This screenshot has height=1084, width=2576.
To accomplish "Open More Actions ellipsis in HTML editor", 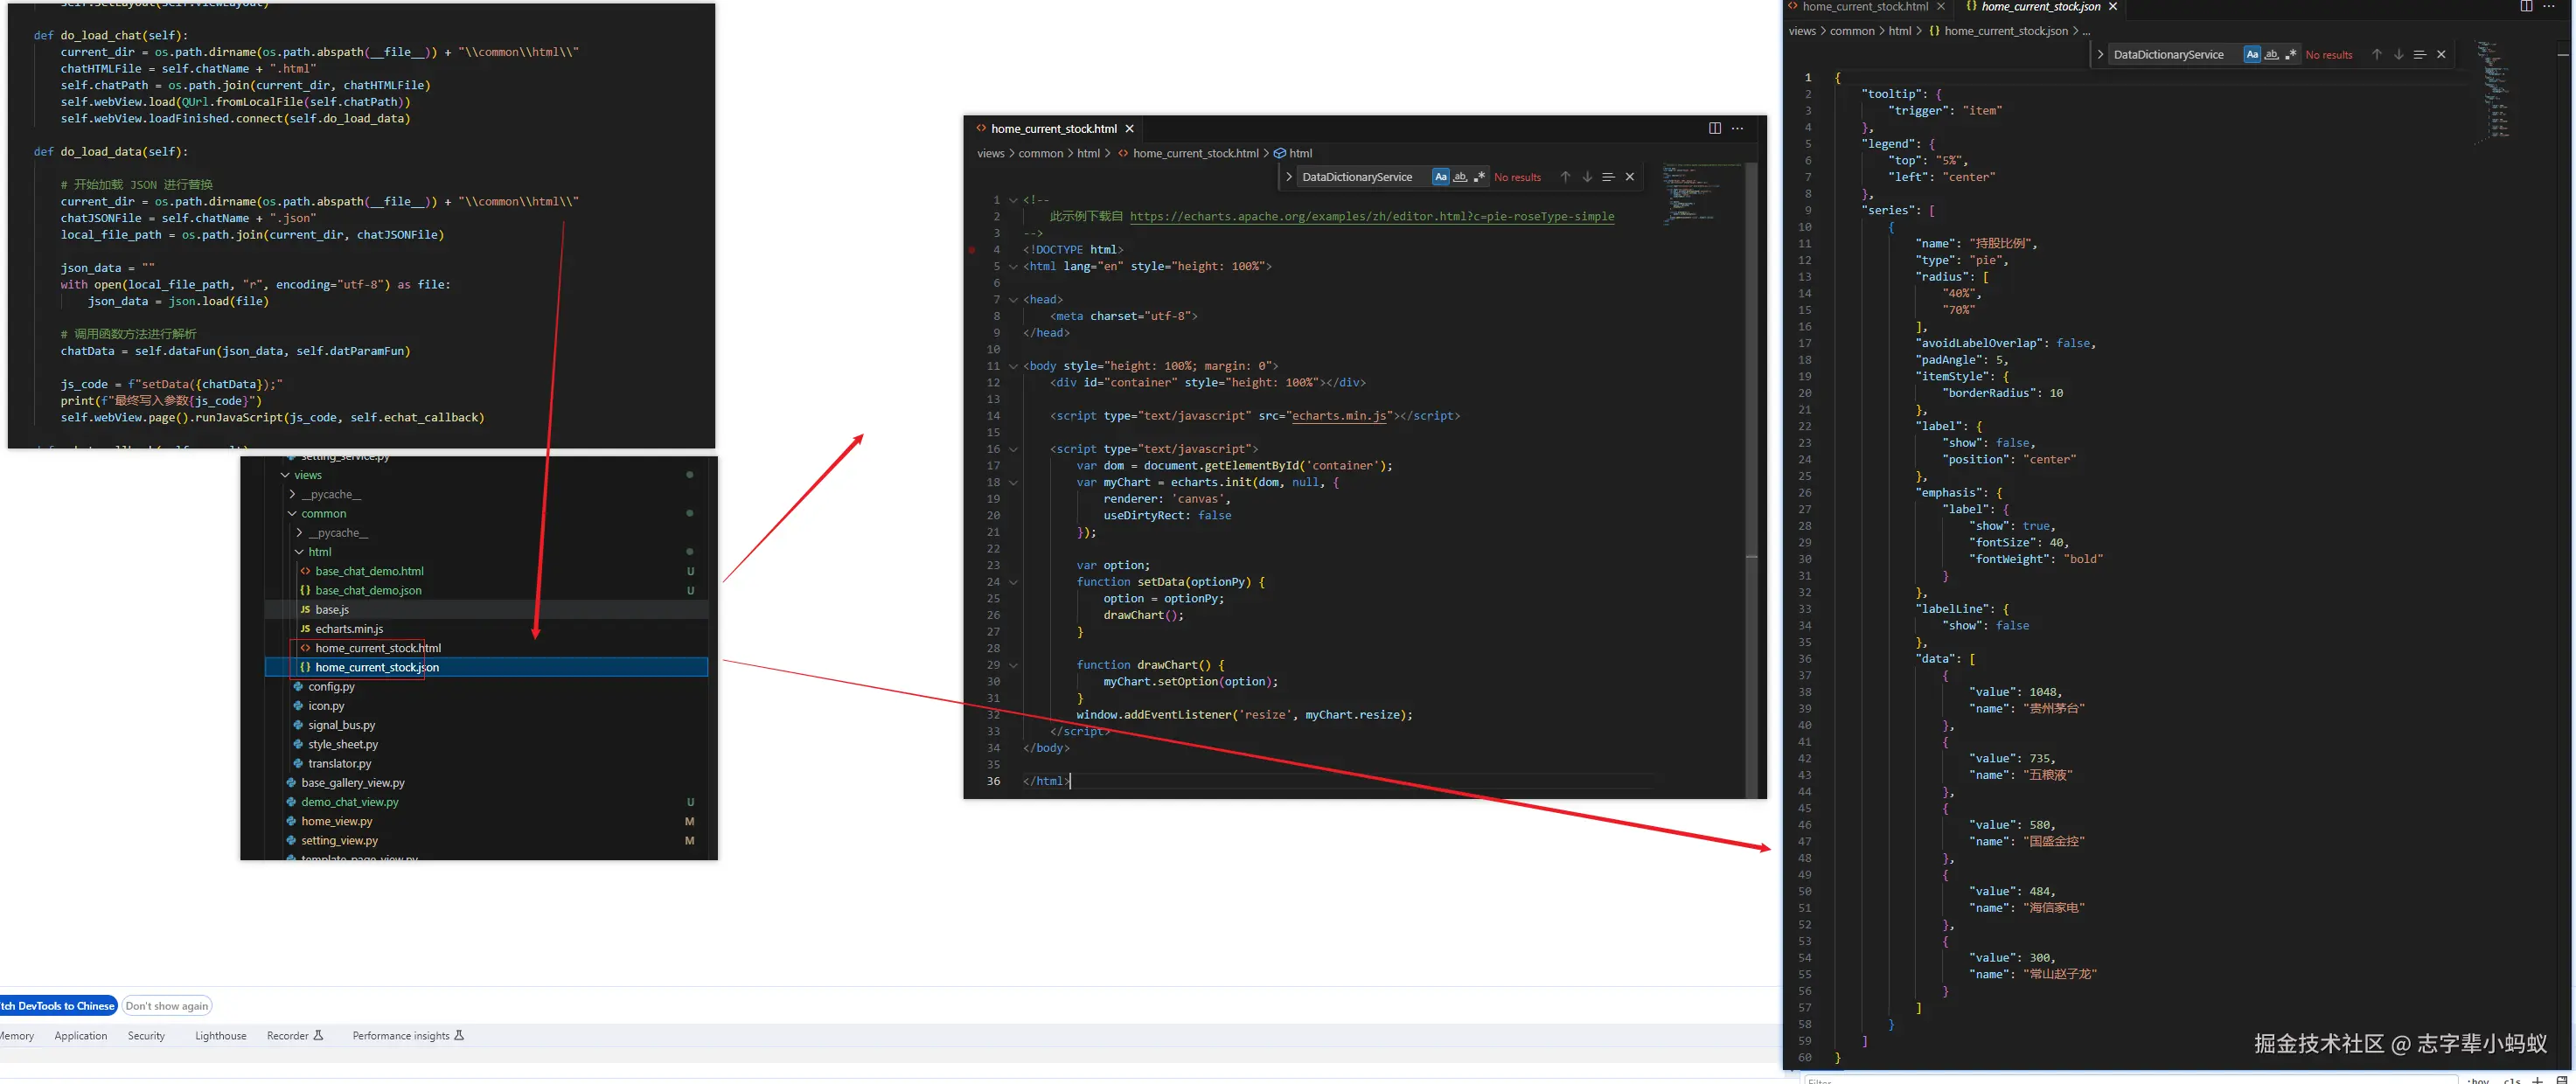I will 1738,128.
